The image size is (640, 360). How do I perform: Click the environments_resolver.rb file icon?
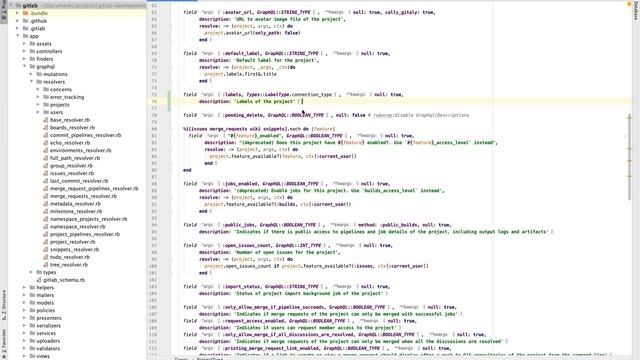click(x=46, y=151)
